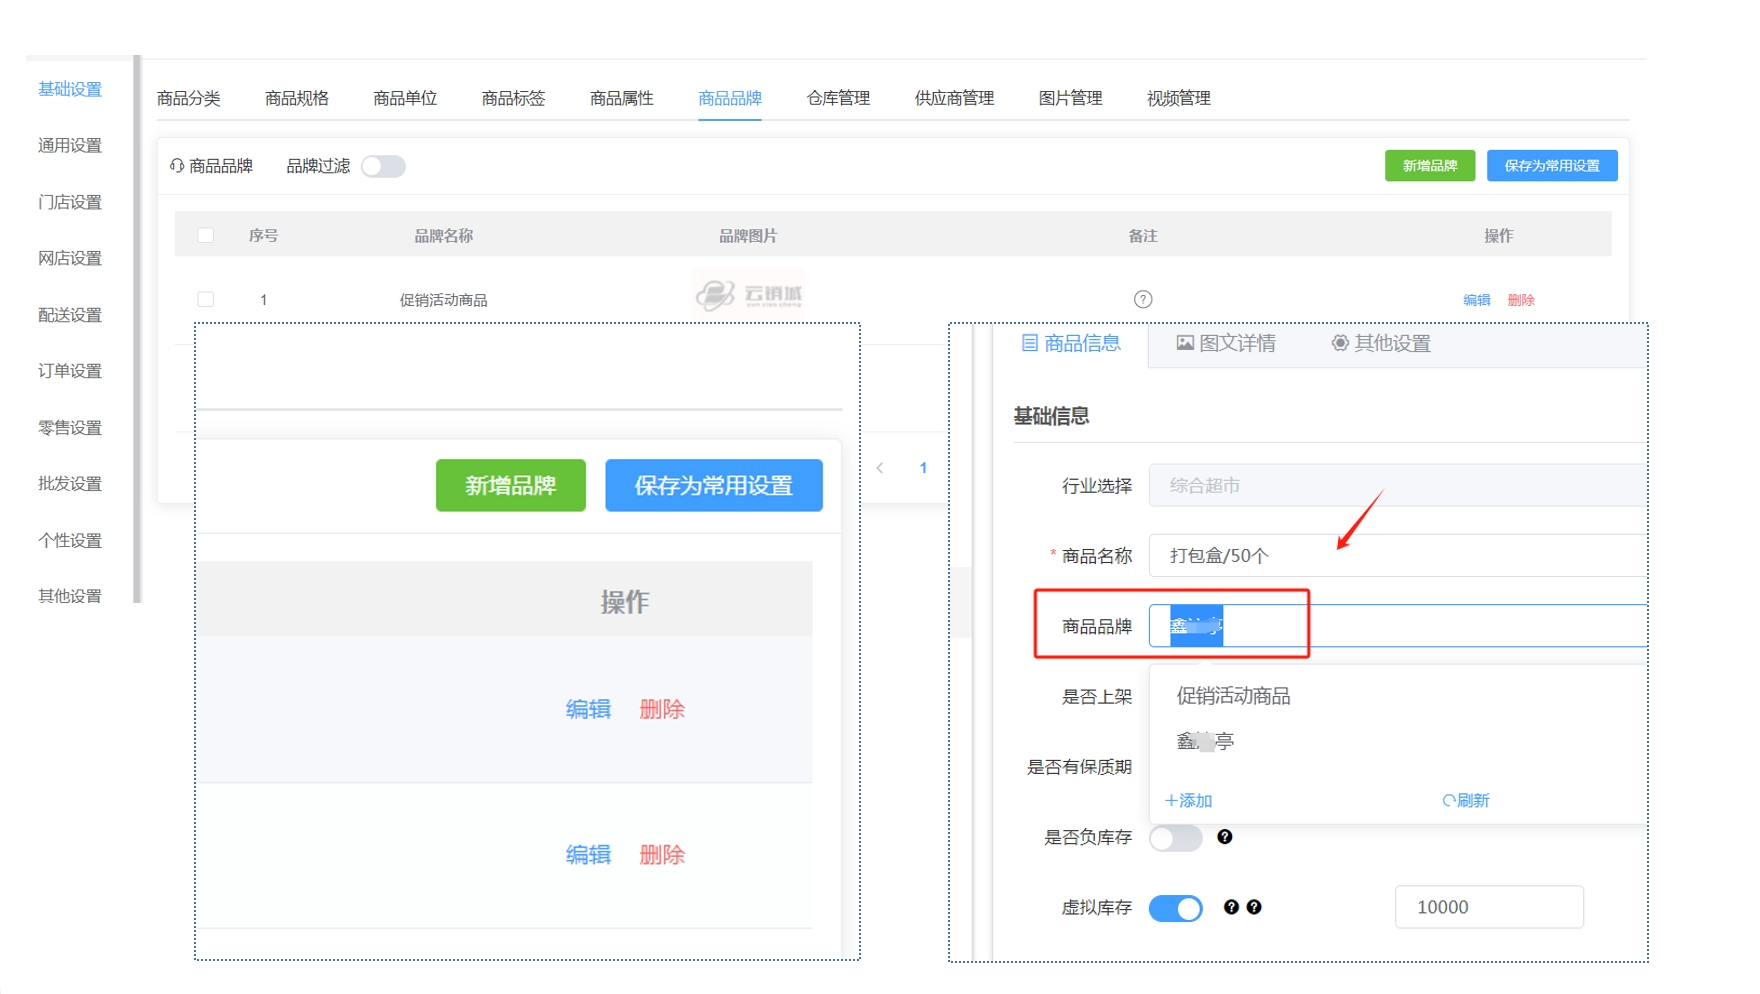1760x994 pixels.
Task: Toggle the 品牌过滤 switch
Action: coord(383,166)
